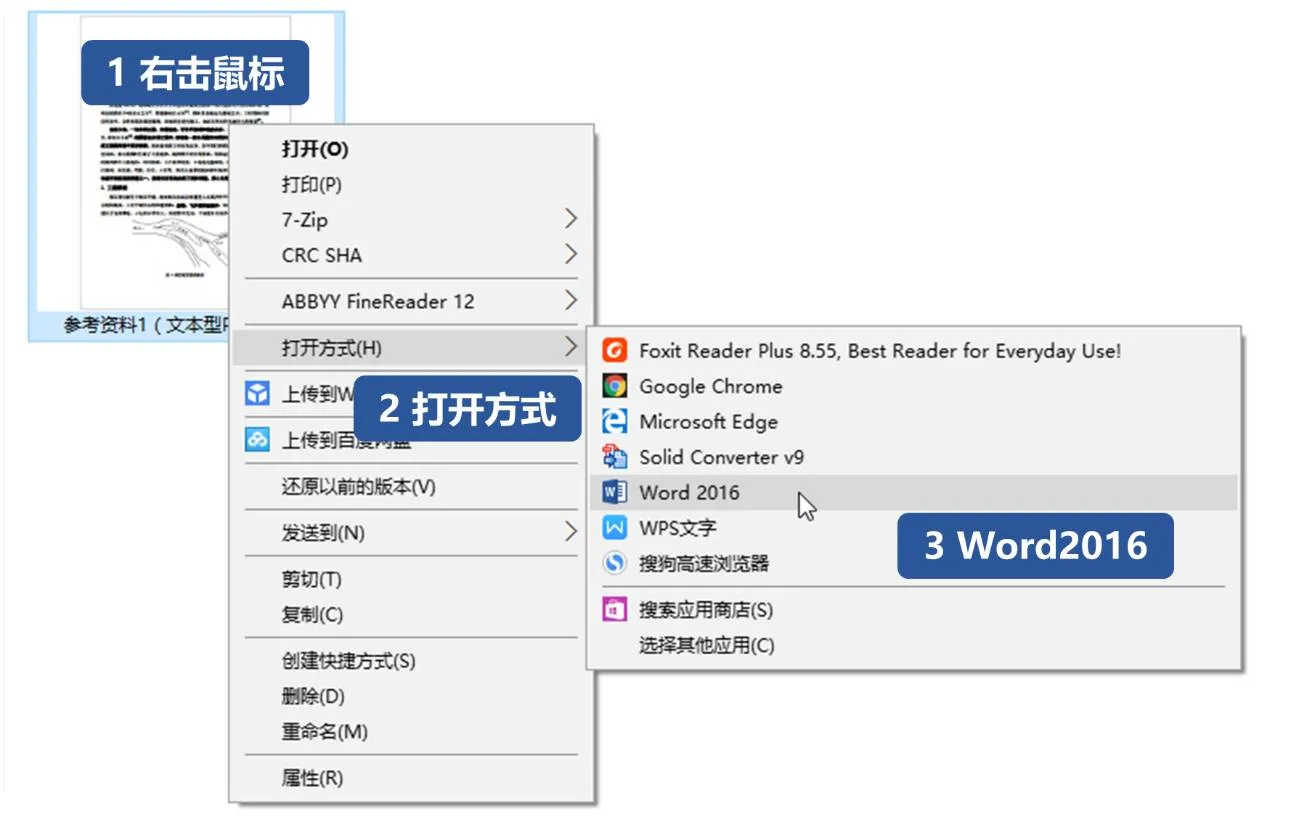Select 打开方式(H) in the context menu
This screenshot has height=817, width=1299.
[412, 348]
